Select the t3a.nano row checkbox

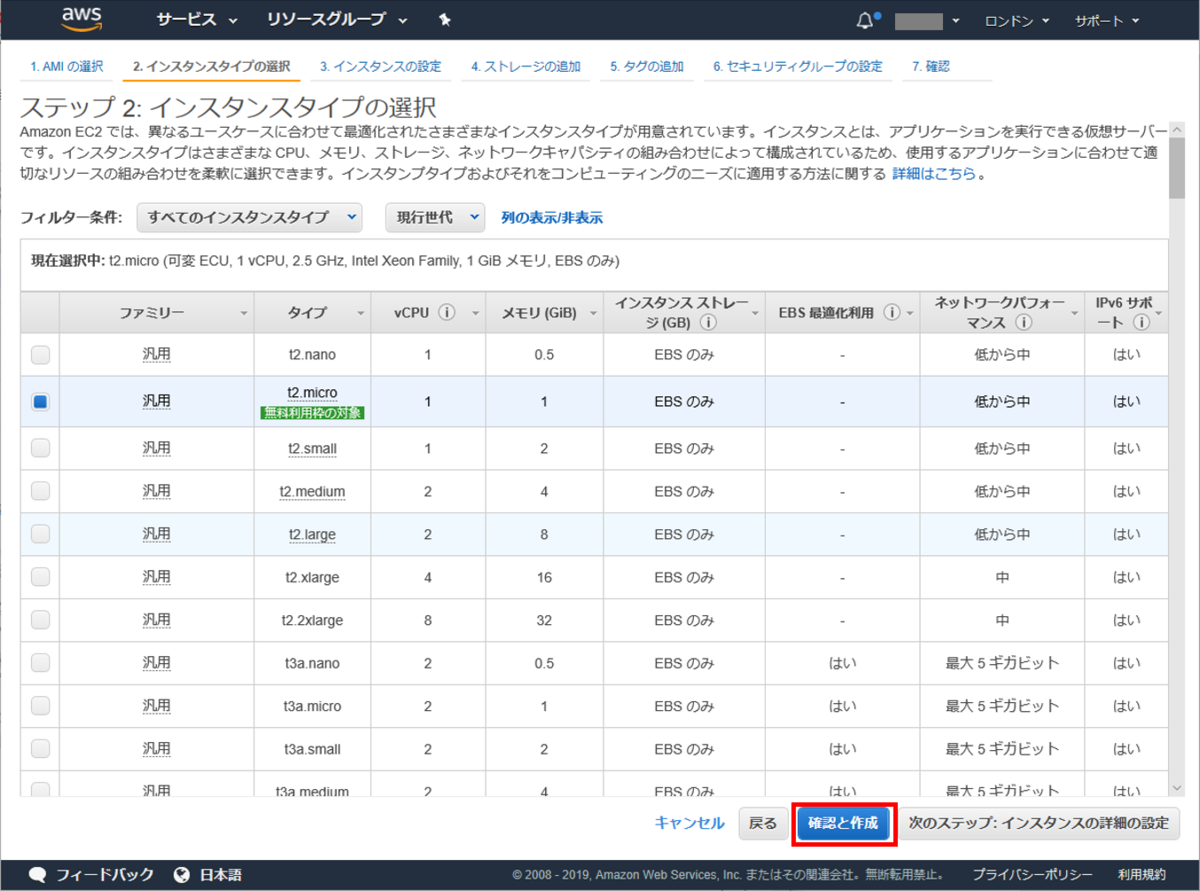(x=40, y=663)
